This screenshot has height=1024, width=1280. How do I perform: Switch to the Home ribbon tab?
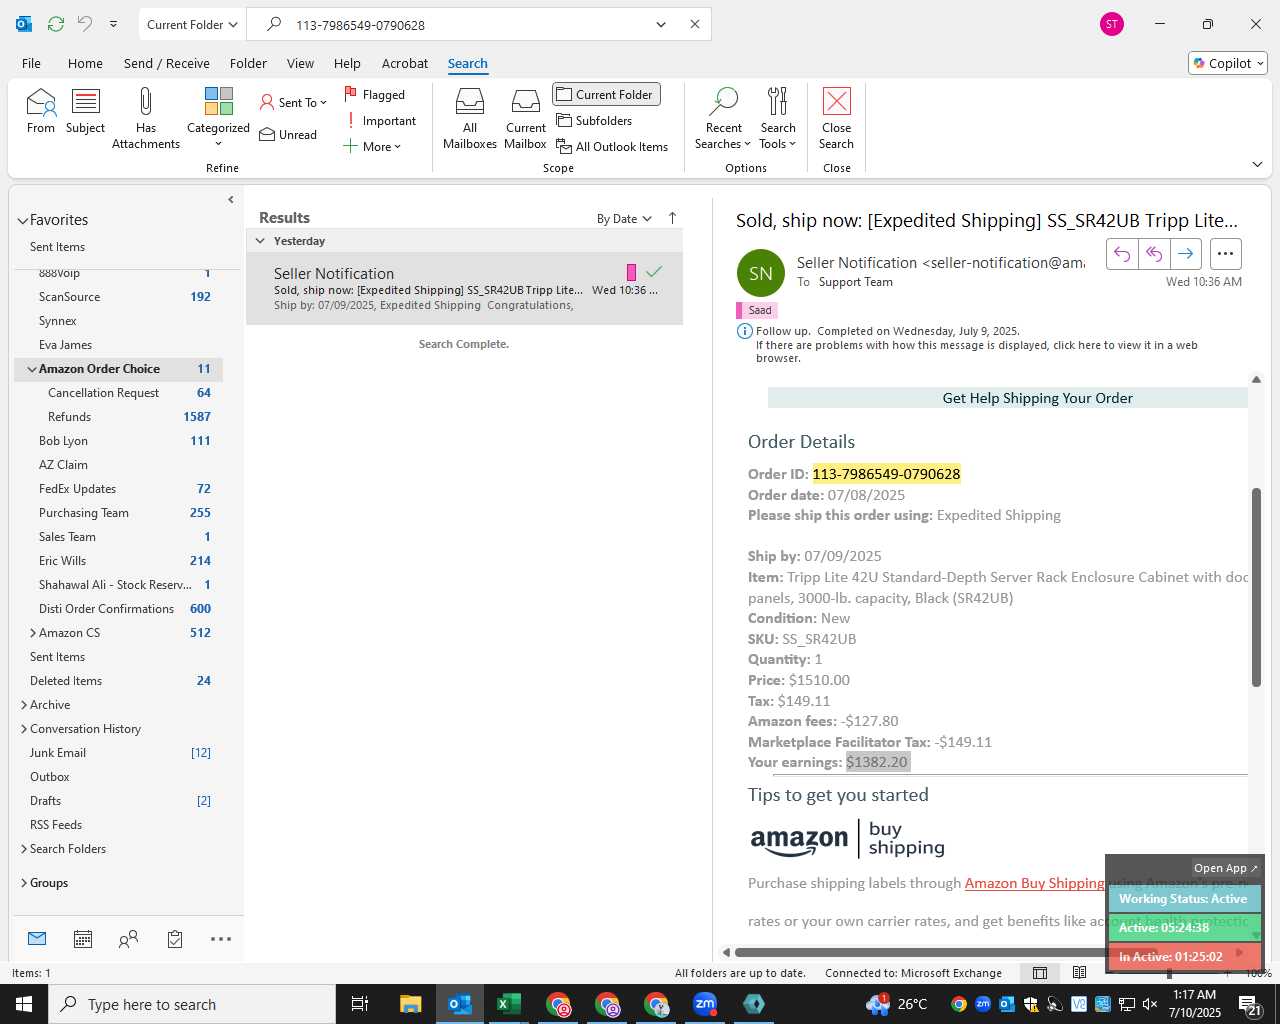85,63
